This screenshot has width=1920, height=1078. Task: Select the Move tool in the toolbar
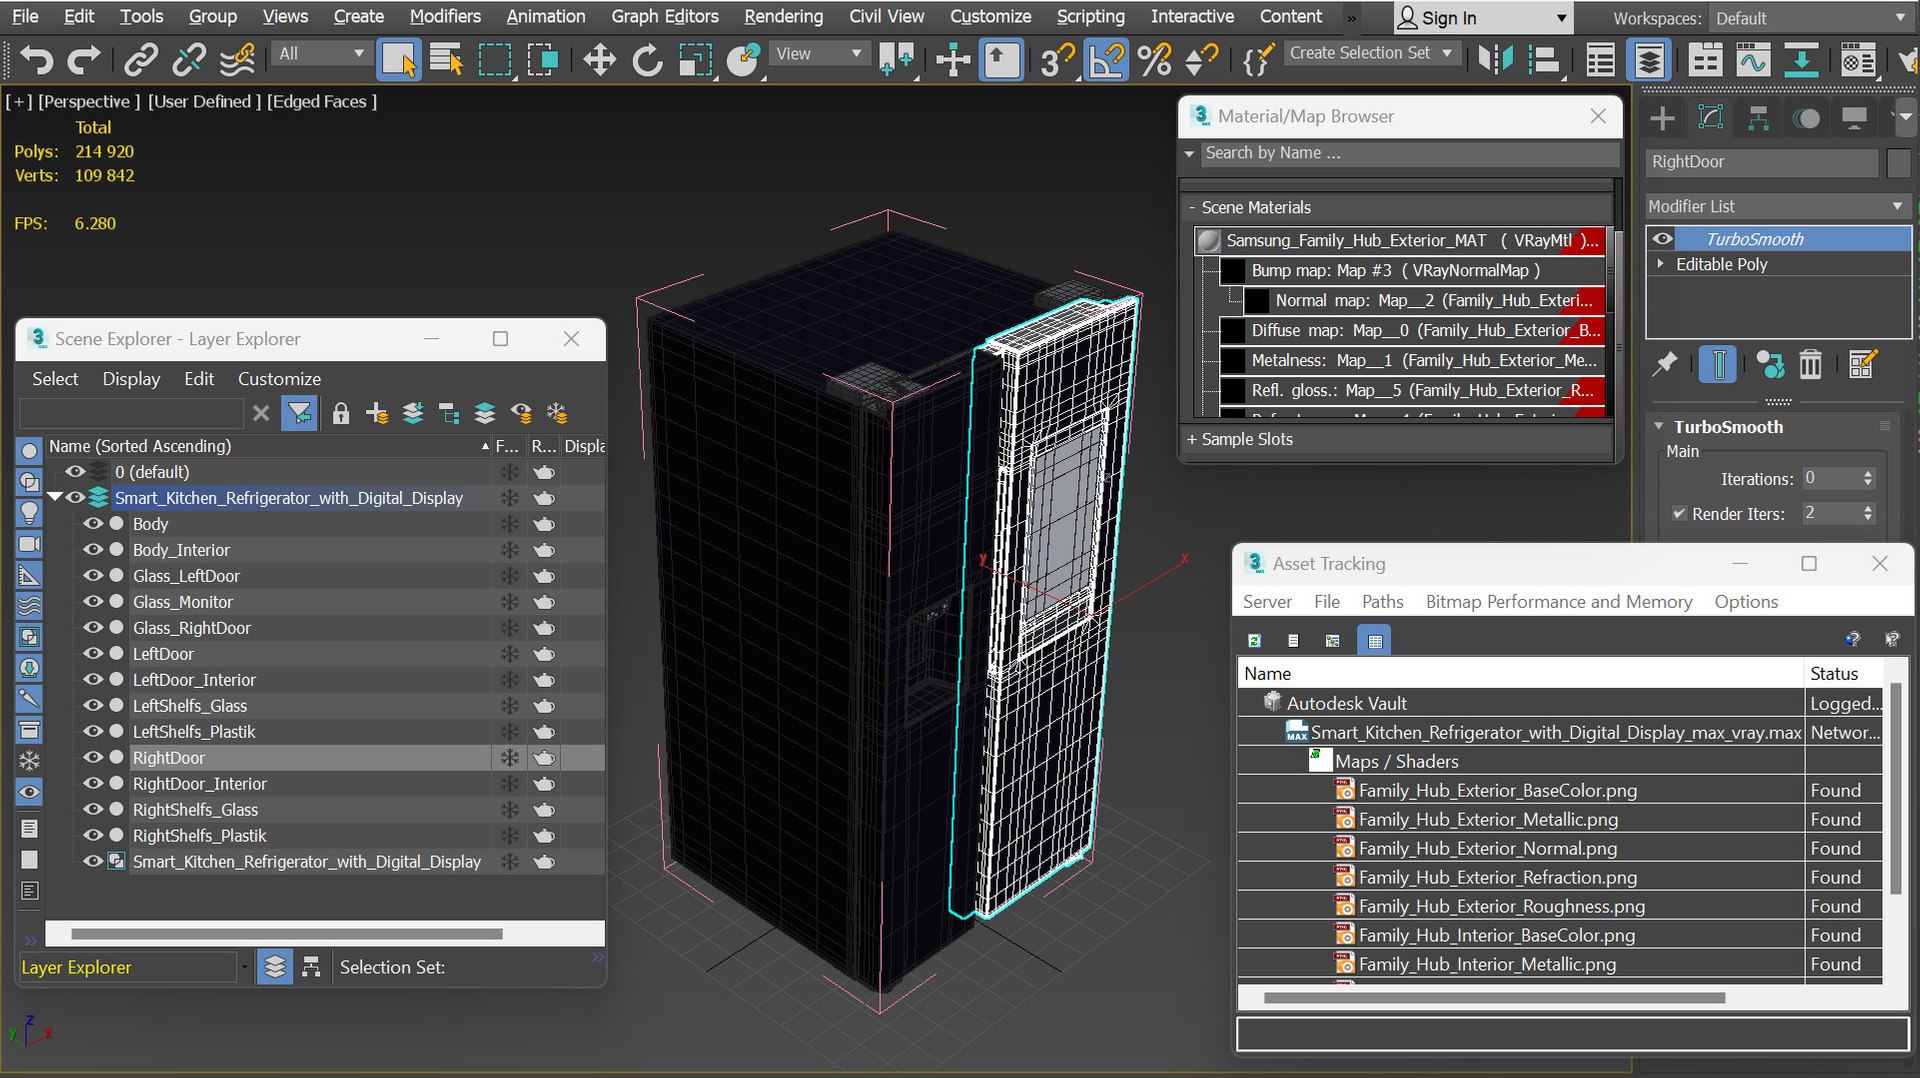tap(599, 60)
